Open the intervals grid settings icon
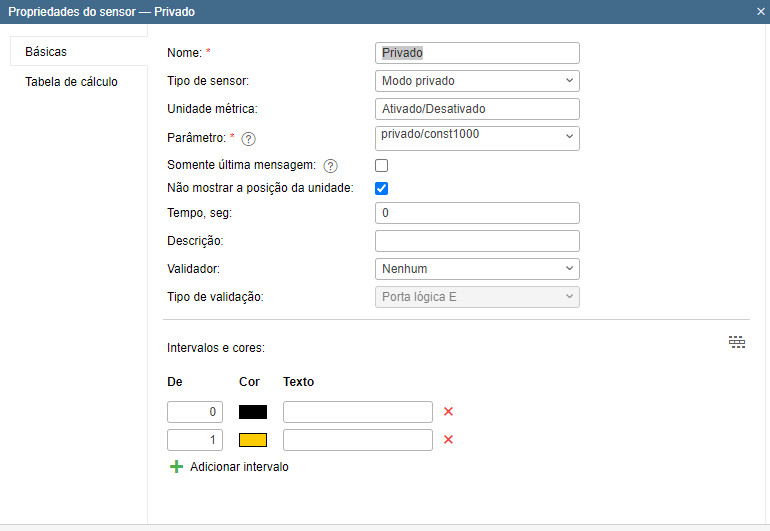This screenshot has height=531, width=770. (737, 343)
